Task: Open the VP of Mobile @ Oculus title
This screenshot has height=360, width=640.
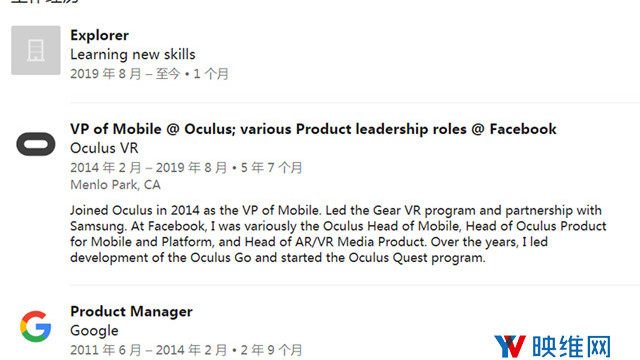Action: pyautogui.click(x=313, y=129)
